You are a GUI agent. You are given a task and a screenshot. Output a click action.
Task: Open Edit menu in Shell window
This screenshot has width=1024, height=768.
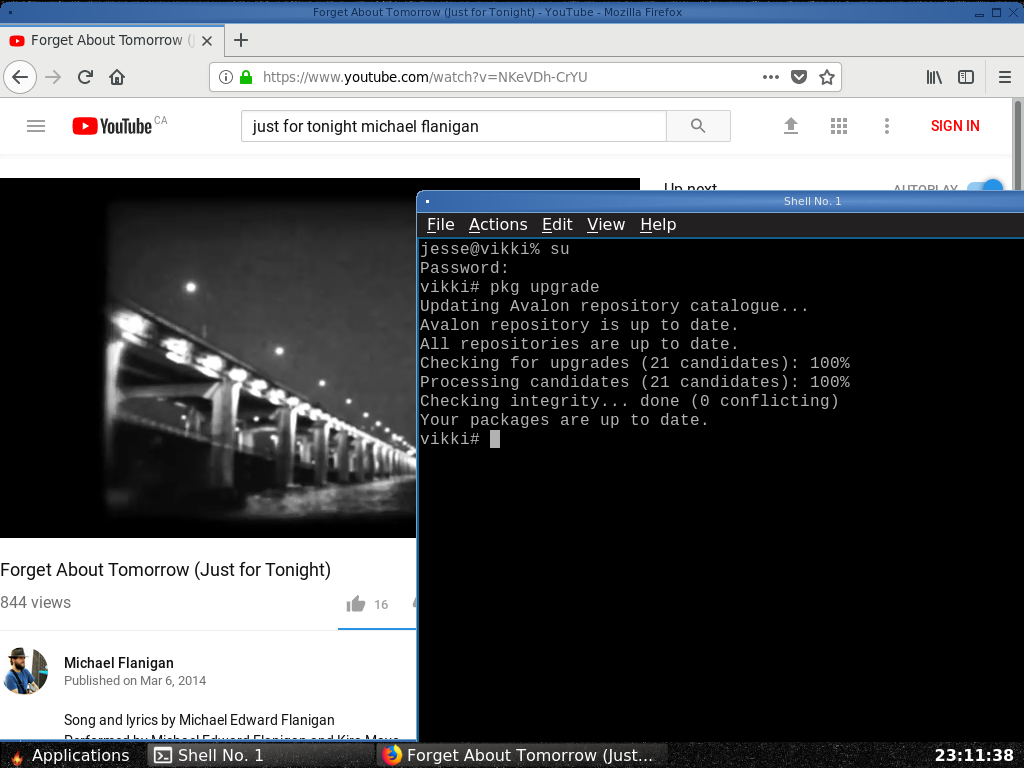click(x=557, y=225)
